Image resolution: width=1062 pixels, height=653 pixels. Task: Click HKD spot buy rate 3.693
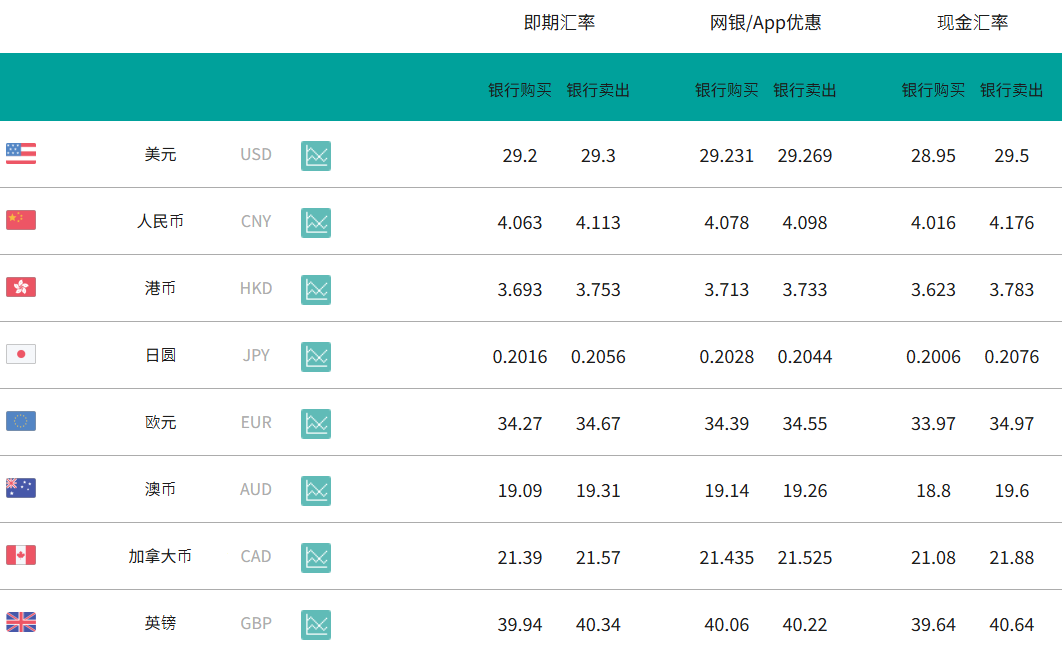[x=519, y=290]
